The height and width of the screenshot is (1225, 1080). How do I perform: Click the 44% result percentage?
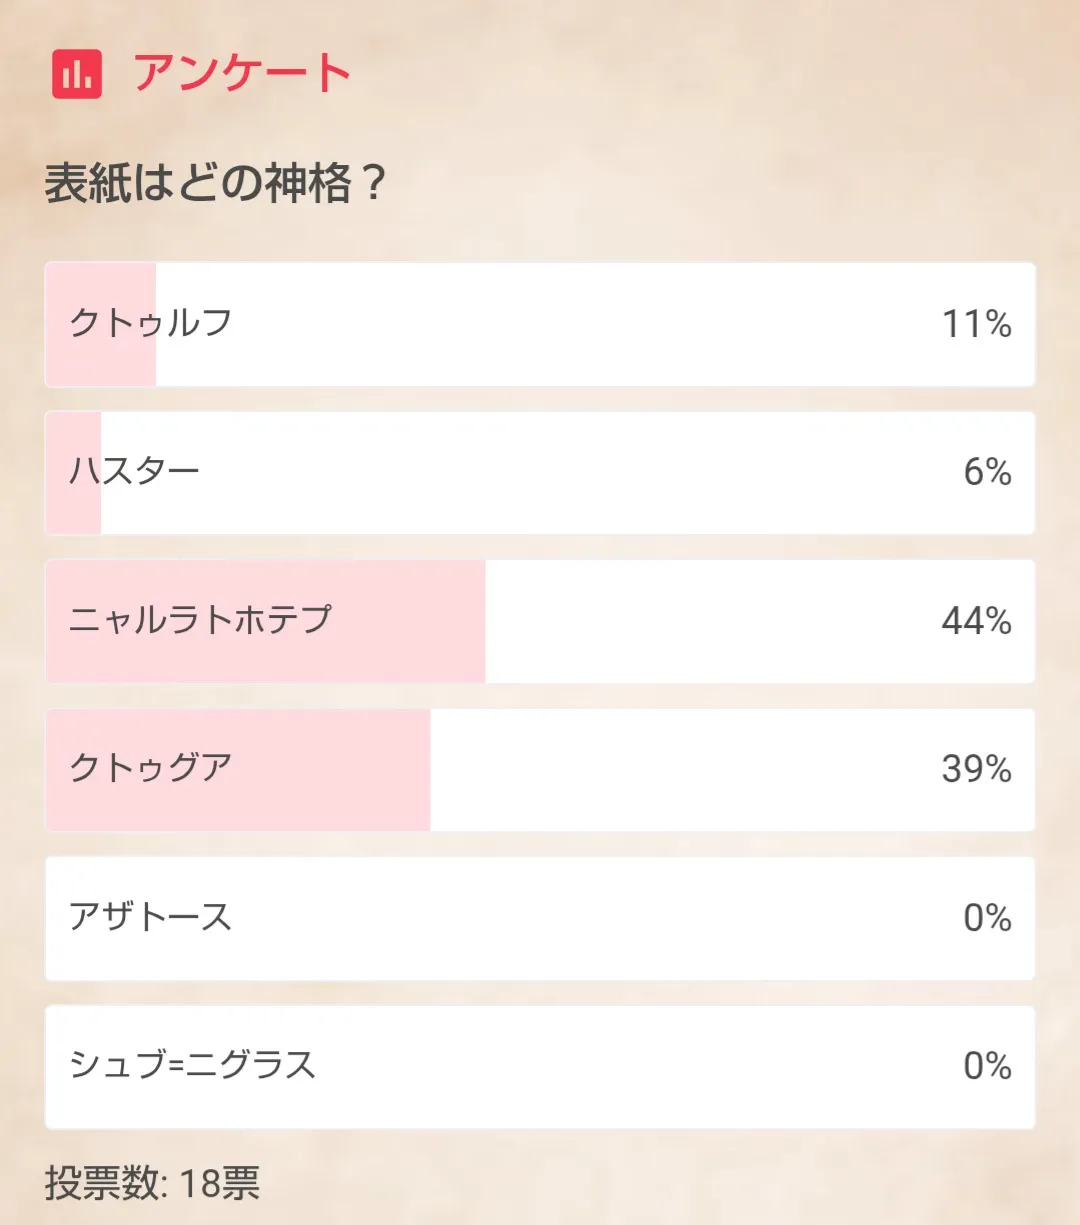coord(976,621)
